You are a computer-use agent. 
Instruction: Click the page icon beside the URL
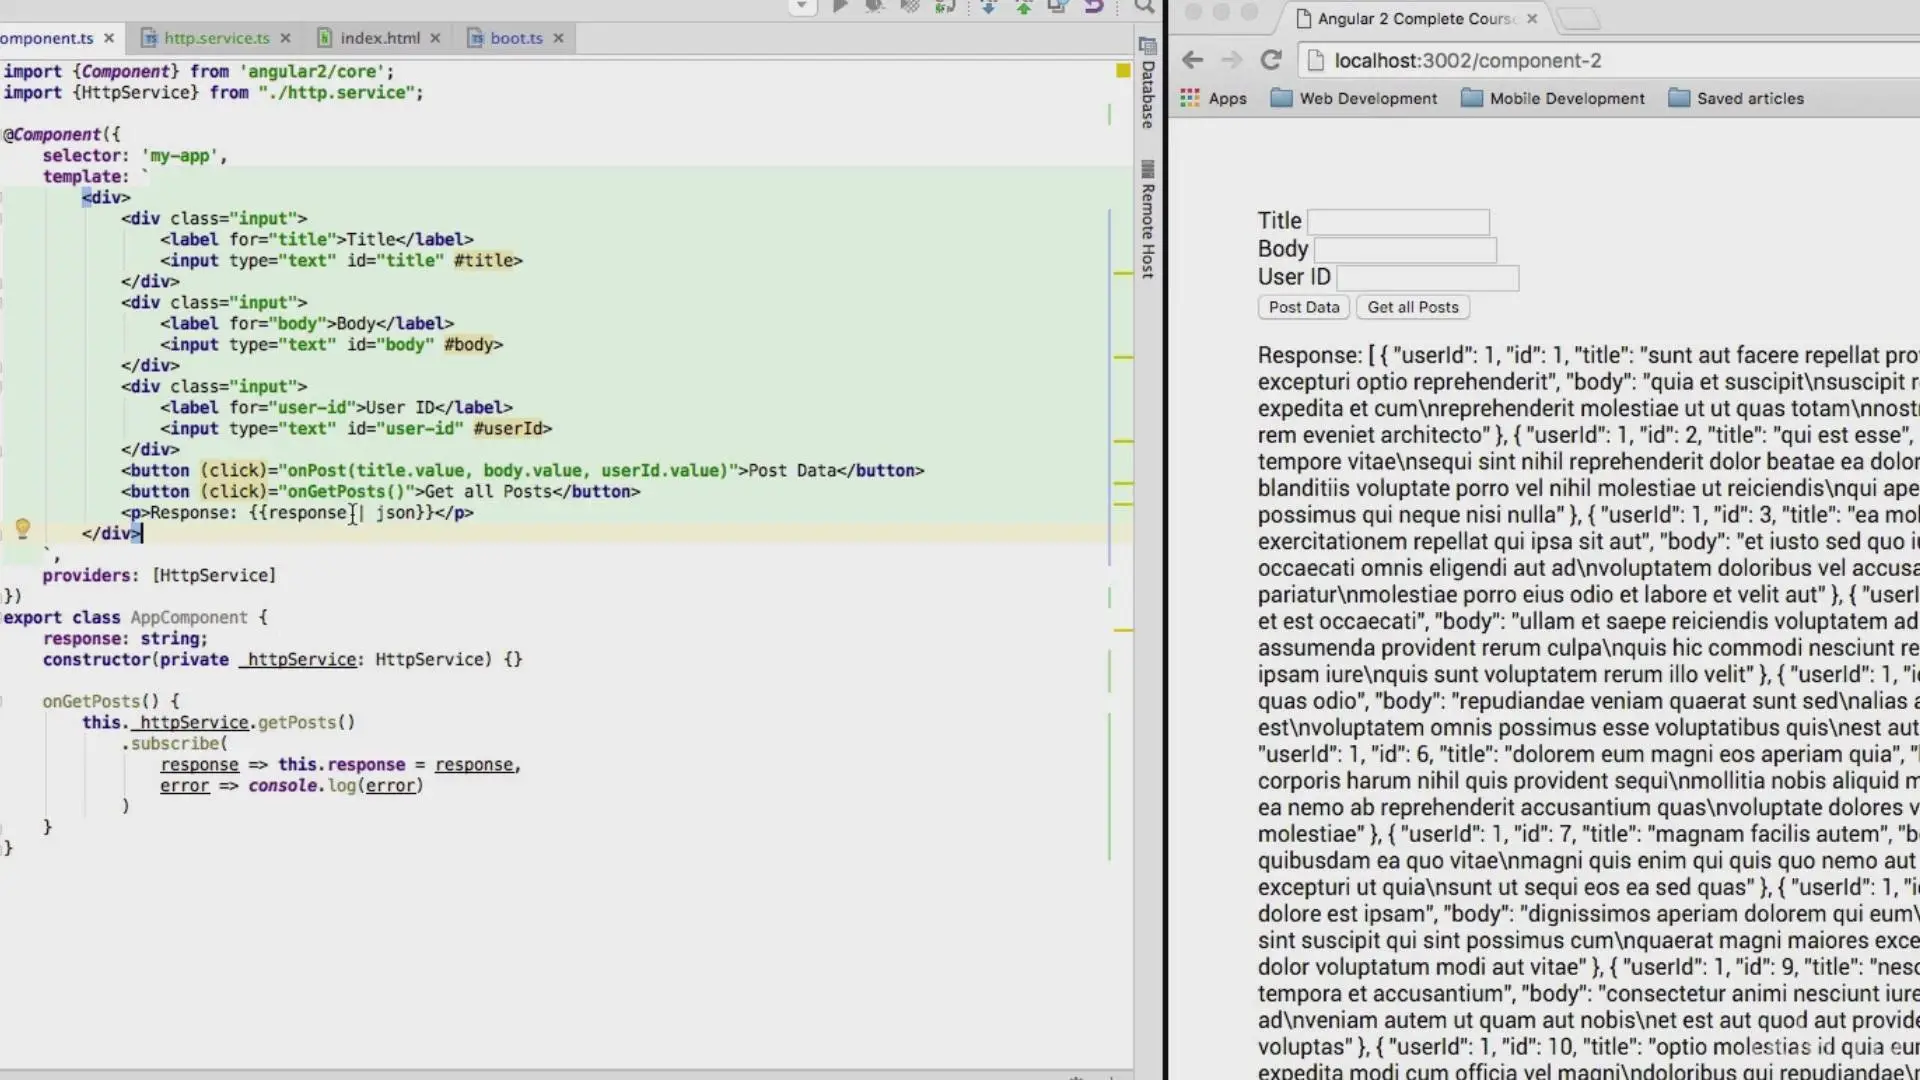click(x=1317, y=60)
